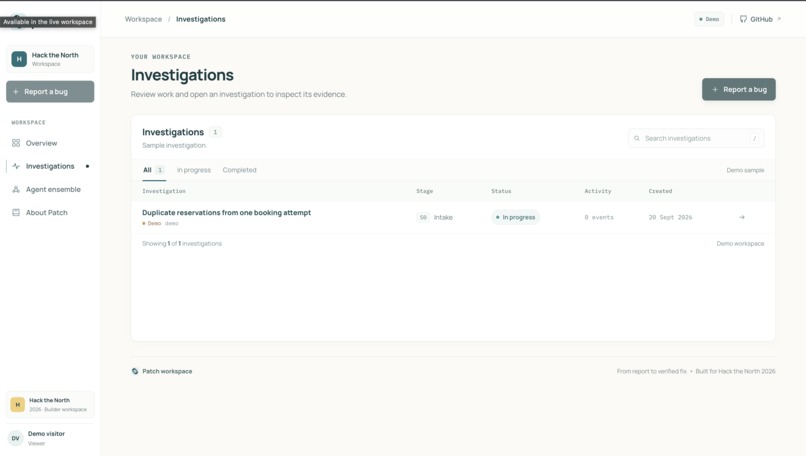Open the GitHub link in header
This screenshot has height=456, width=806.
[x=760, y=19]
